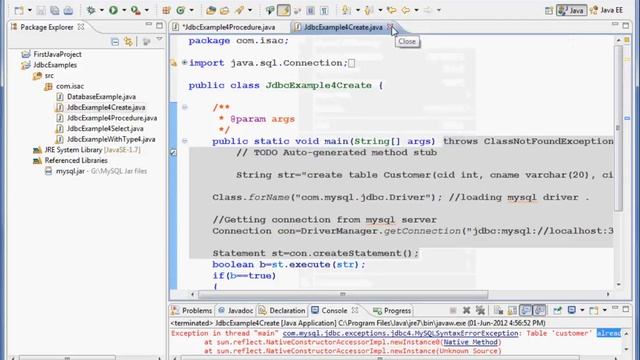This screenshot has width=640, height=360.
Task: Open the Back history dropdown arrow
Action: point(416,10)
